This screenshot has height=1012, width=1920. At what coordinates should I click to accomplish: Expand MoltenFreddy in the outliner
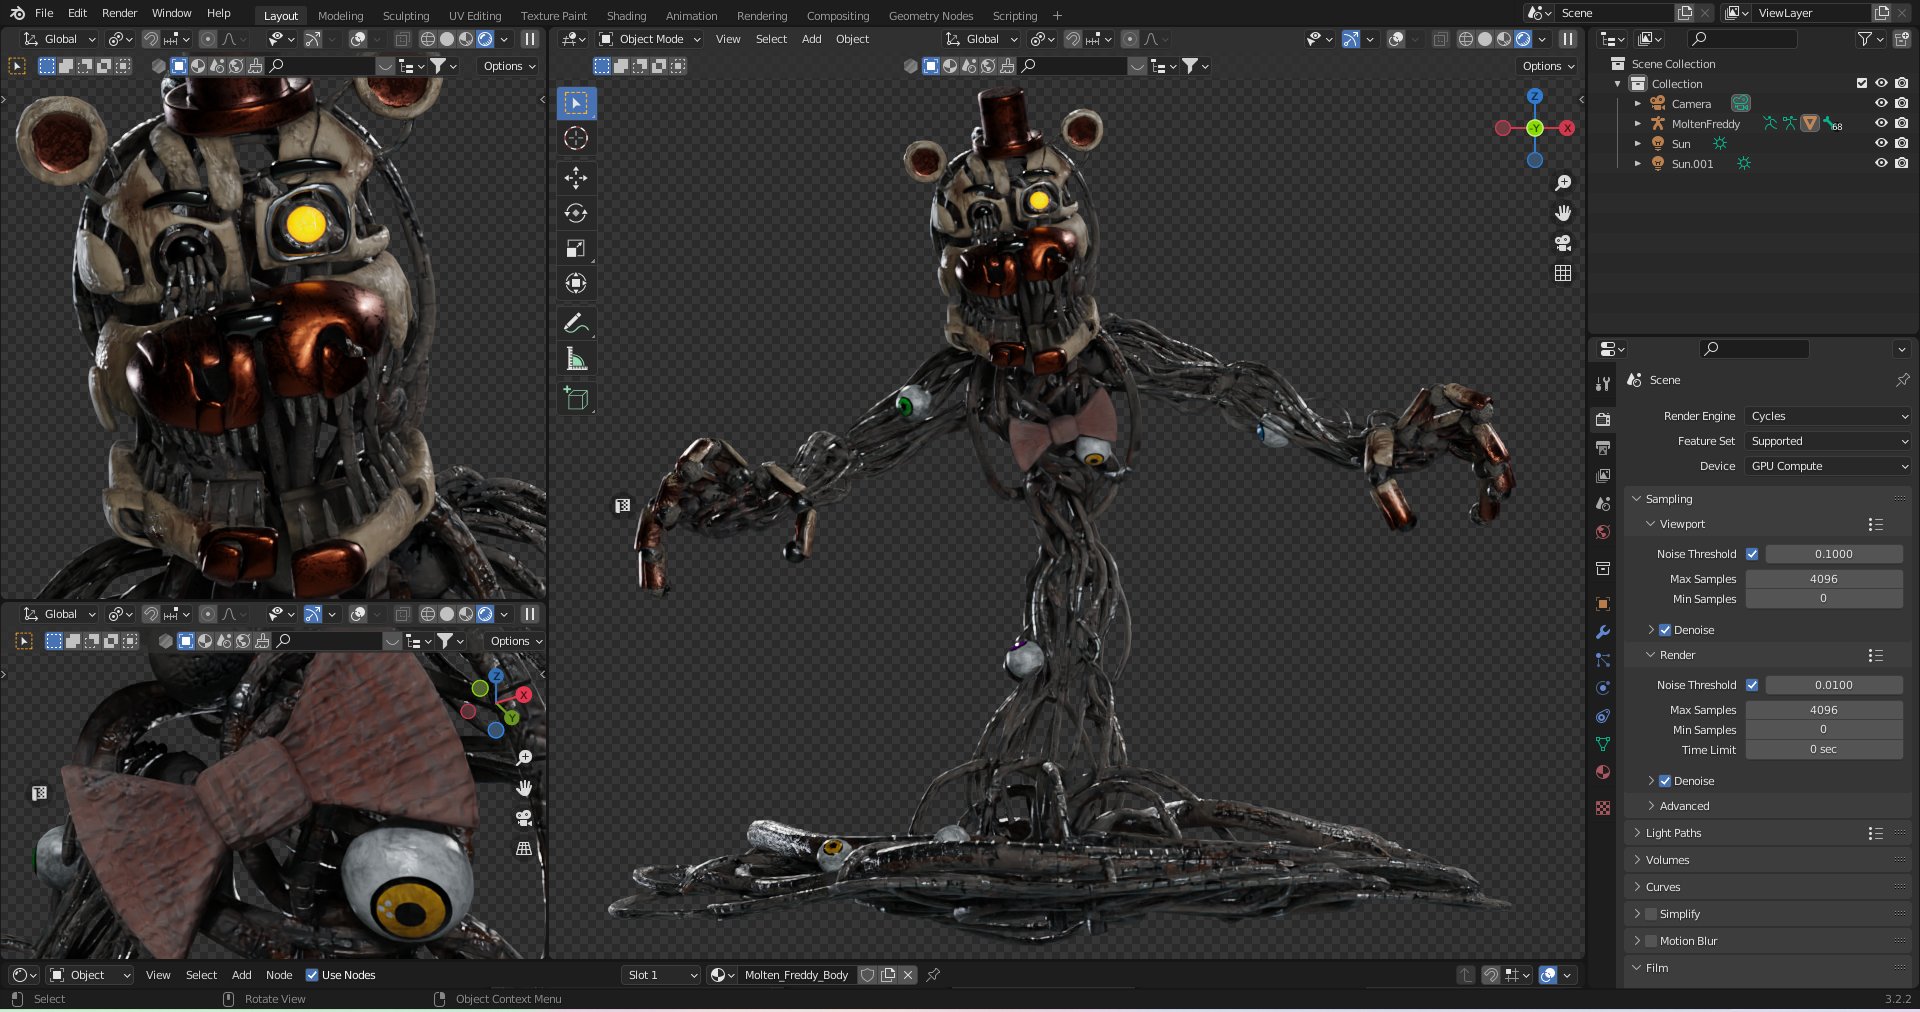pos(1637,124)
